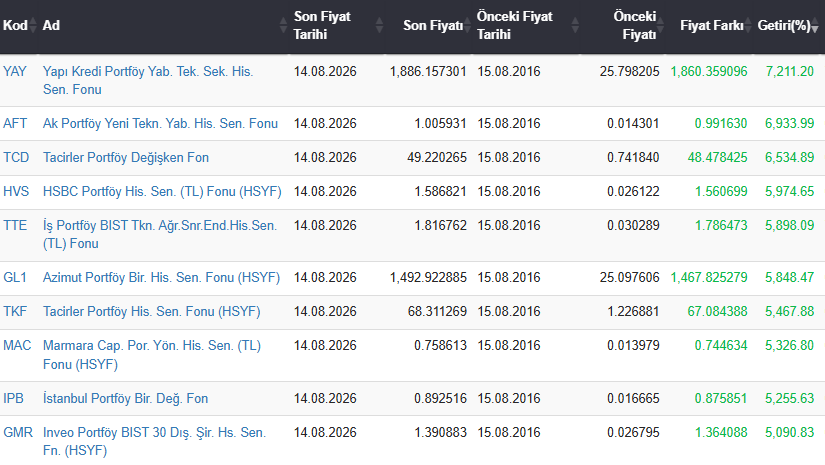Select the 5,467.88 return value
The width and height of the screenshot is (825, 465).
click(x=789, y=312)
